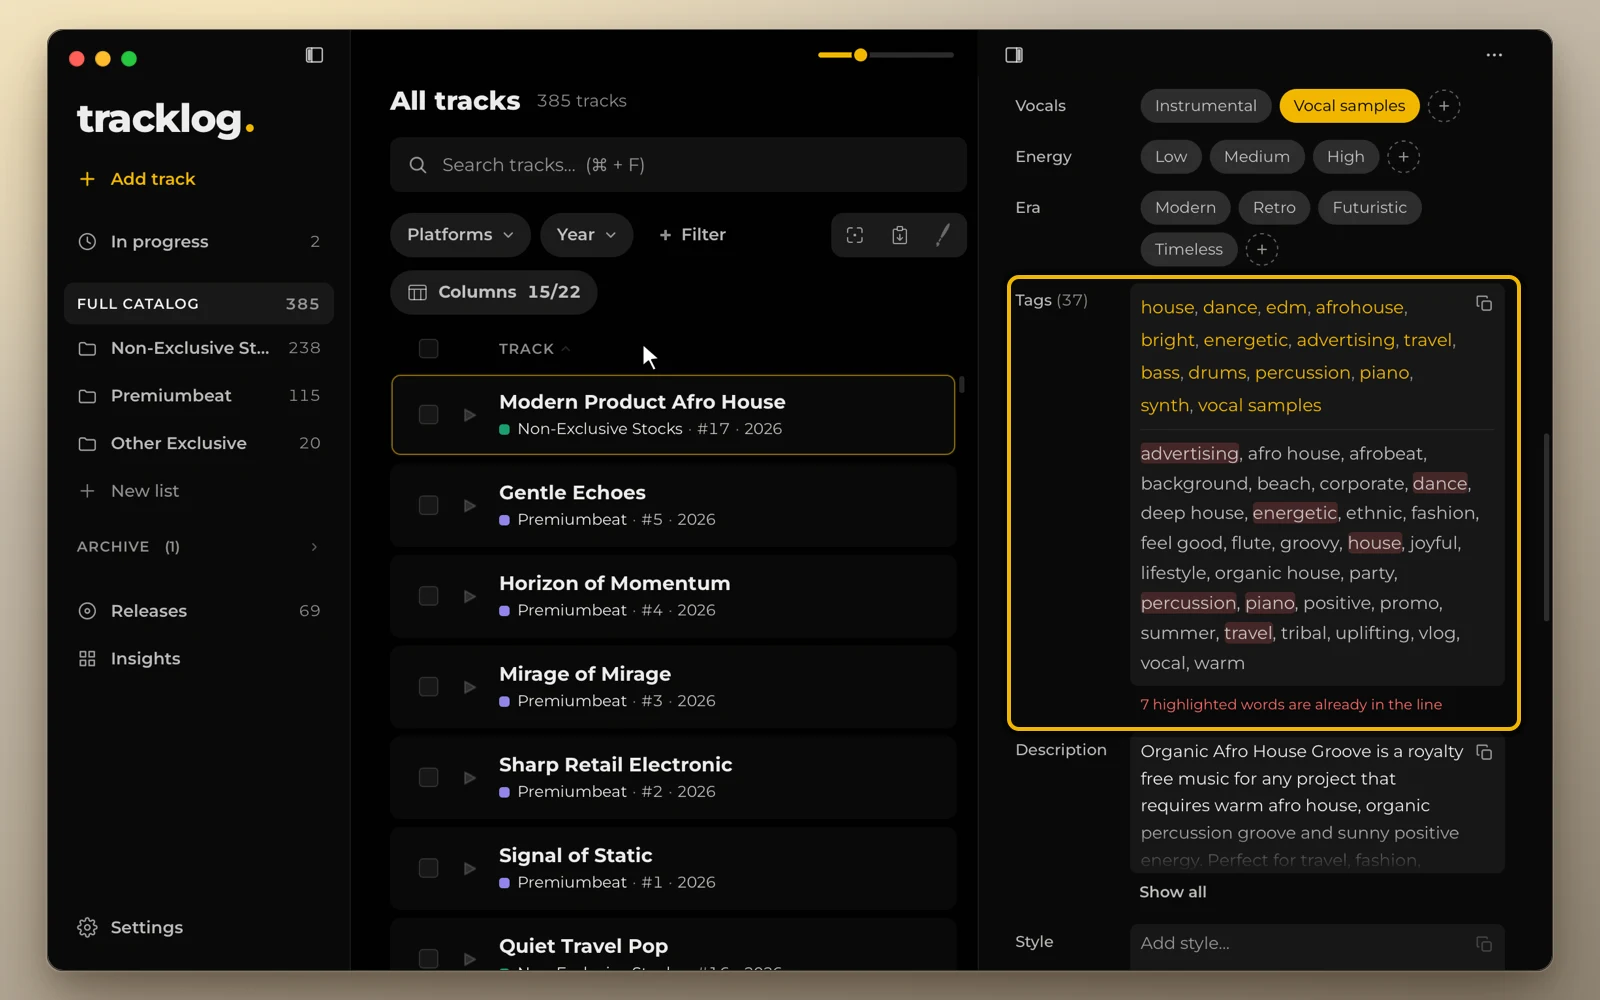Viewport: 1600px width, 1000px height.
Task: Add a new Energy tag option
Action: [1403, 157]
